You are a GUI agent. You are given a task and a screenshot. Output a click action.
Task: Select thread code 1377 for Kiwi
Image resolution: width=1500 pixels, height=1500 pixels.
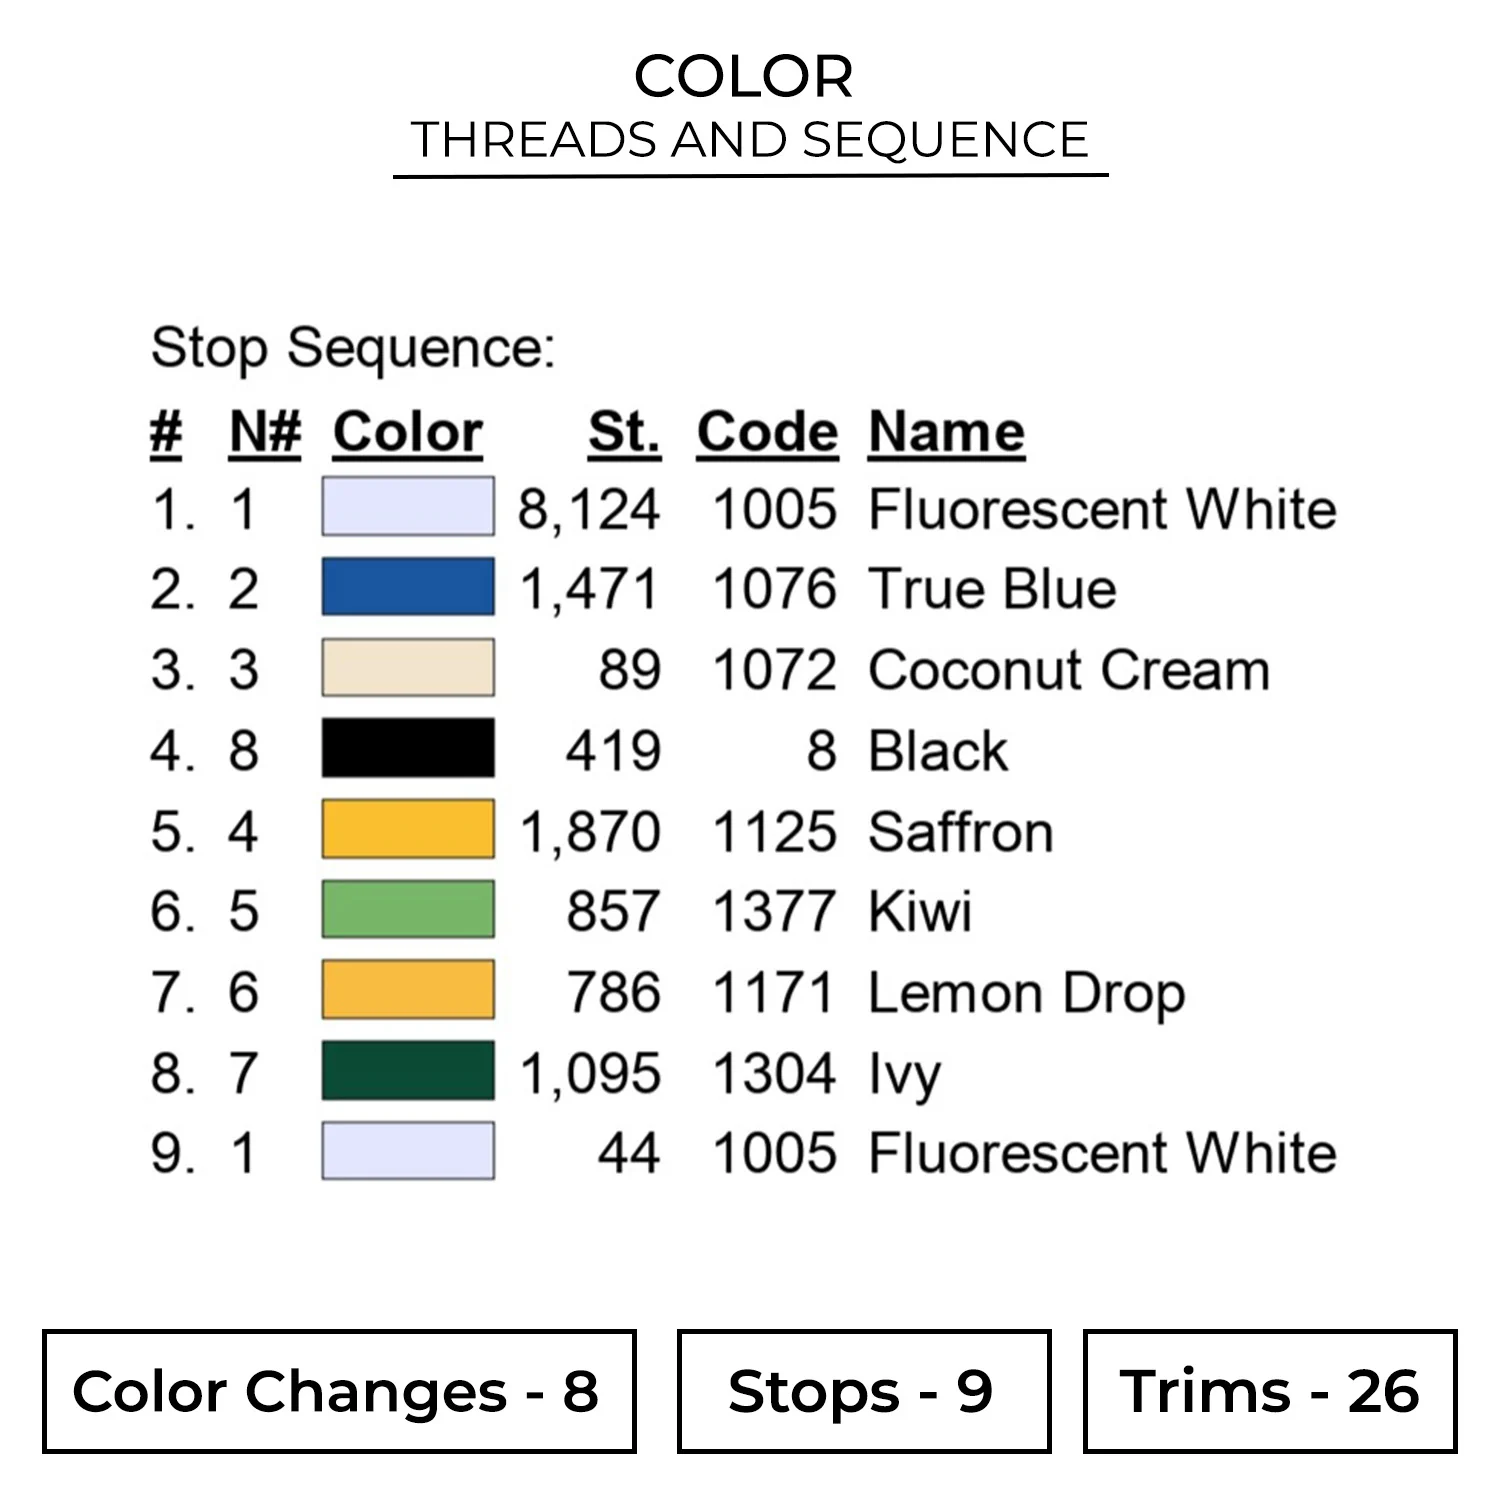(x=774, y=911)
